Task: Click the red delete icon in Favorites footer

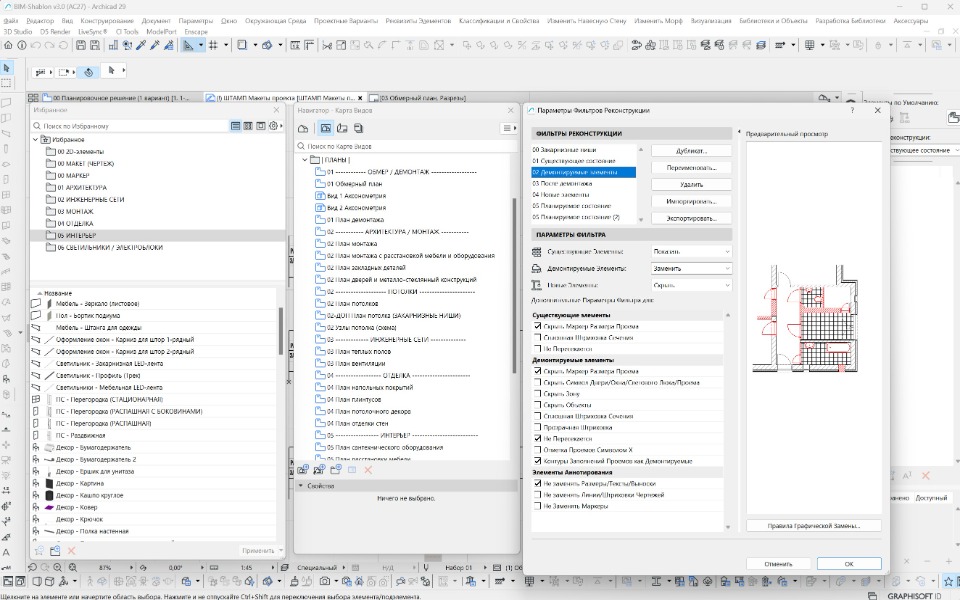Action: click(x=72, y=551)
